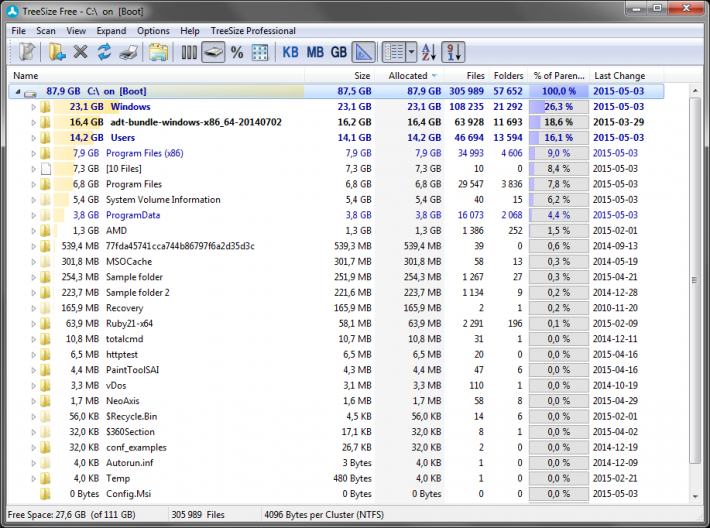Expand the [10 Files] node

(33, 169)
